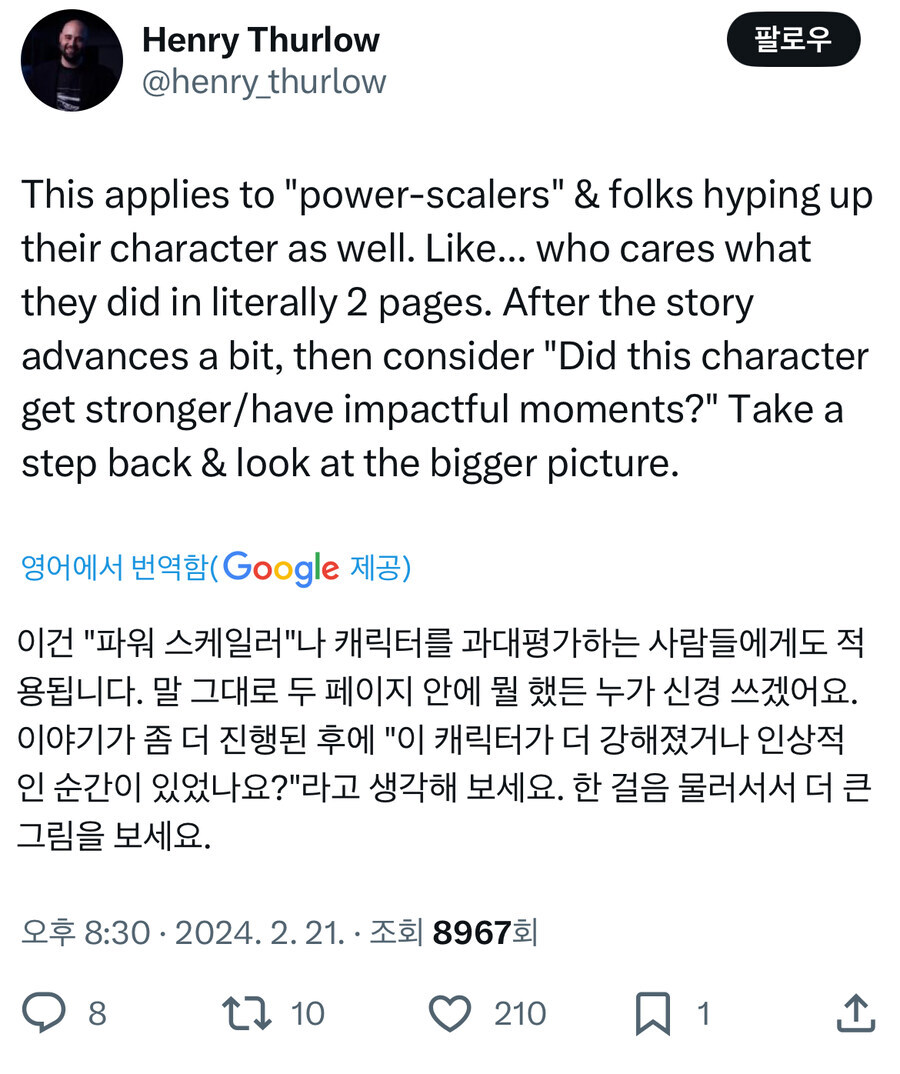This screenshot has height=1074, width=900.
Task: Open the share upload icon
Action: 855,1013
